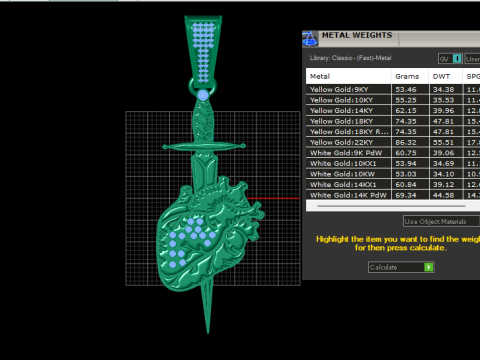Select the Yellow Gold:9KY row
This screenshot has width=480, height=360.
393,89
